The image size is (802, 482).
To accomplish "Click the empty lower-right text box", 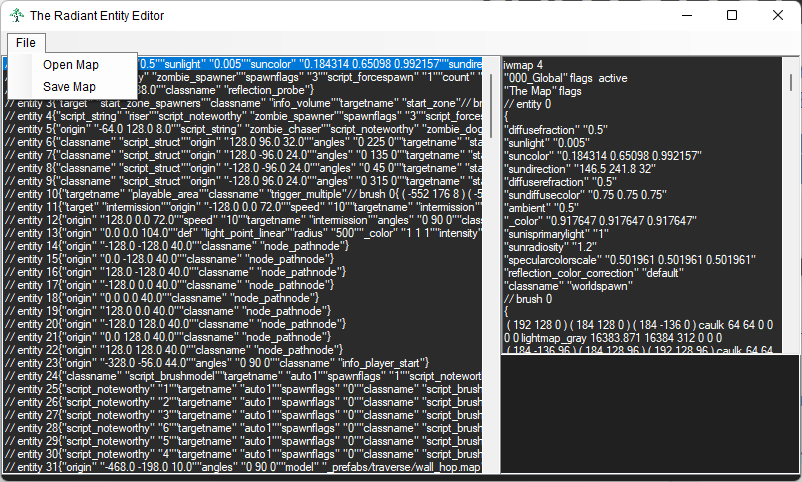I will tap(650, 414).
